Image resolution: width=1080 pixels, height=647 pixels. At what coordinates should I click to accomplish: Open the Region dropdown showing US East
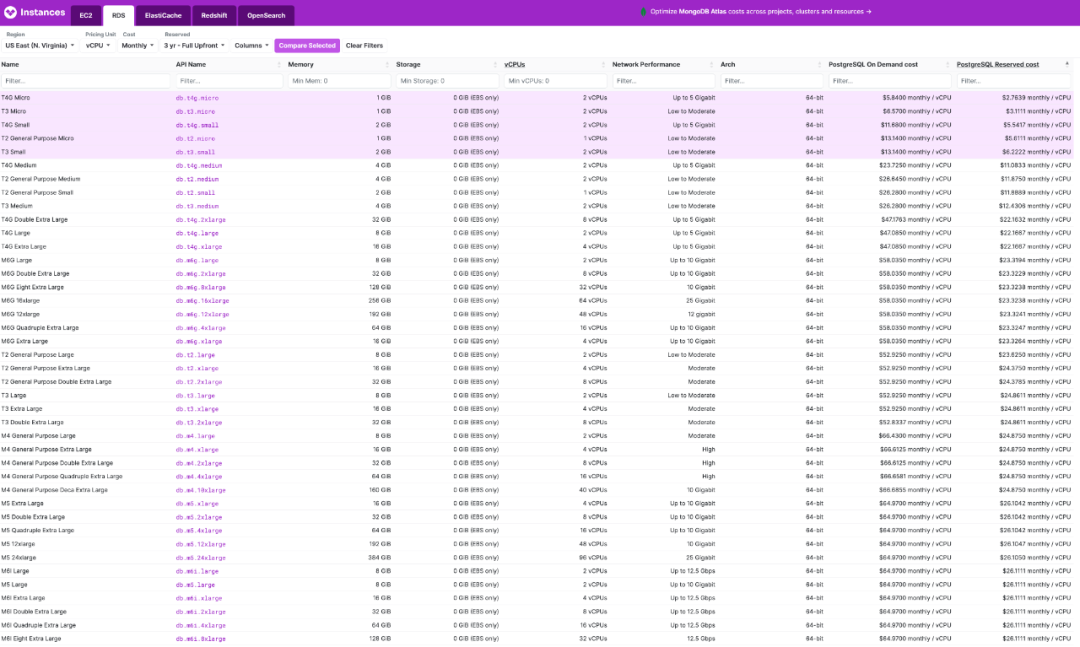click(40, 45)
